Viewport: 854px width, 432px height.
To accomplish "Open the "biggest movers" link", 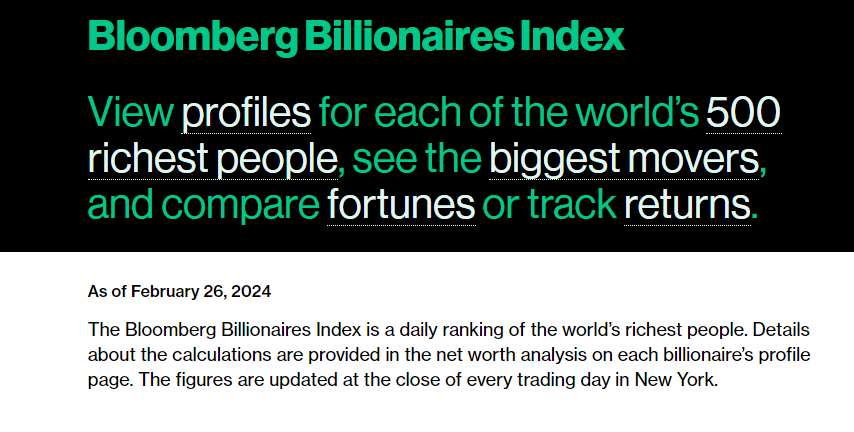I will click(x=624, y=159).
